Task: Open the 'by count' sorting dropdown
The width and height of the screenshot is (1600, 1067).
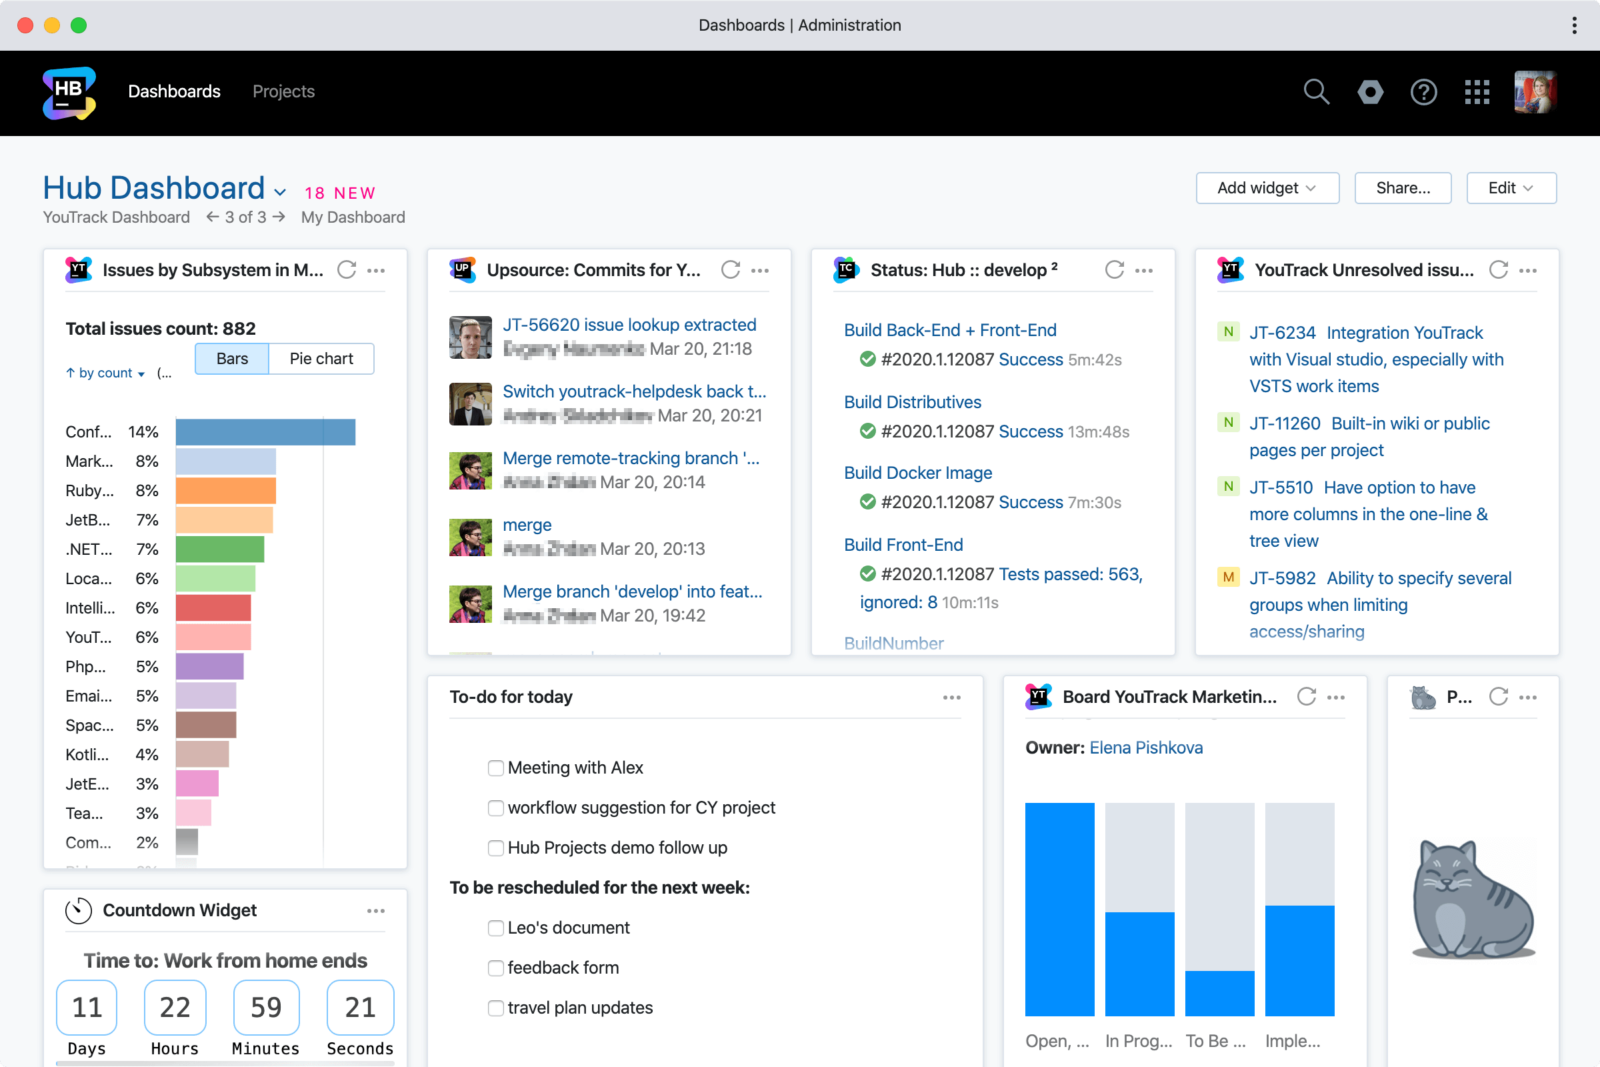Action: pyautogui.click(x=103, y=372)
